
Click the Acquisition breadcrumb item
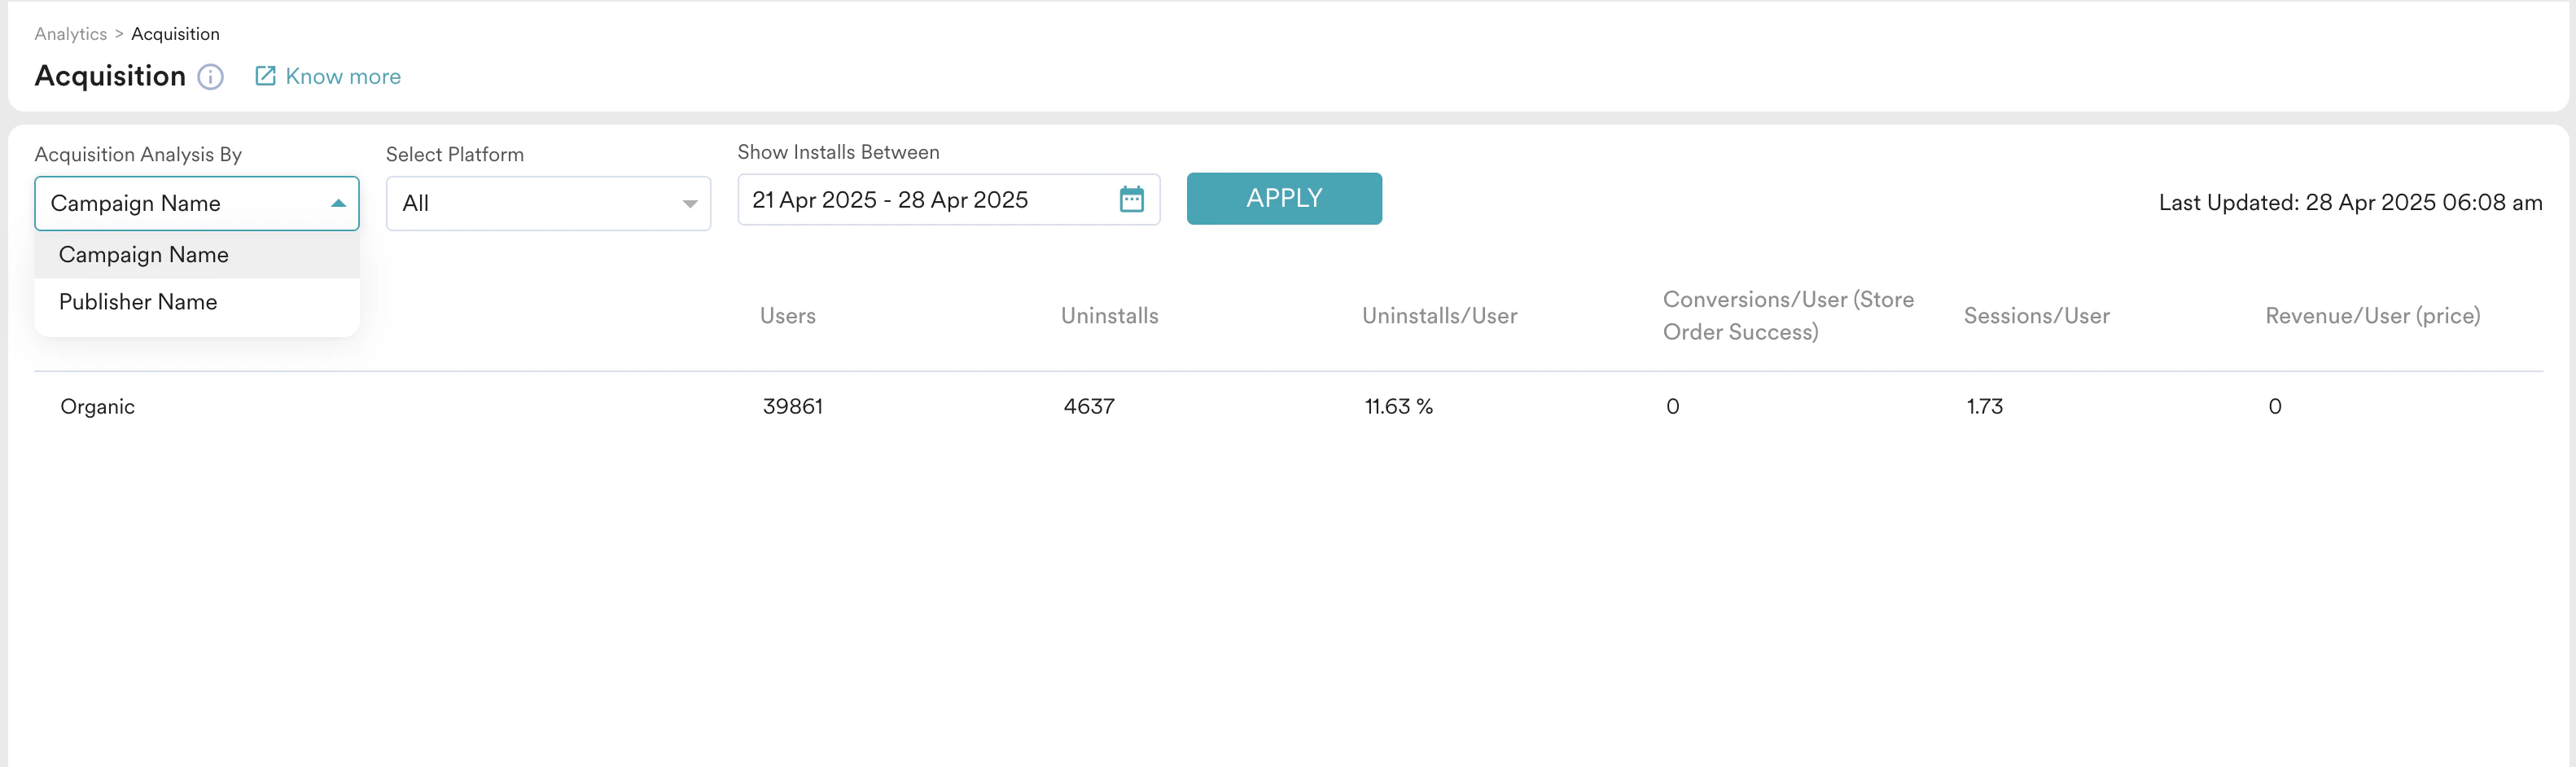click(174, 33)
